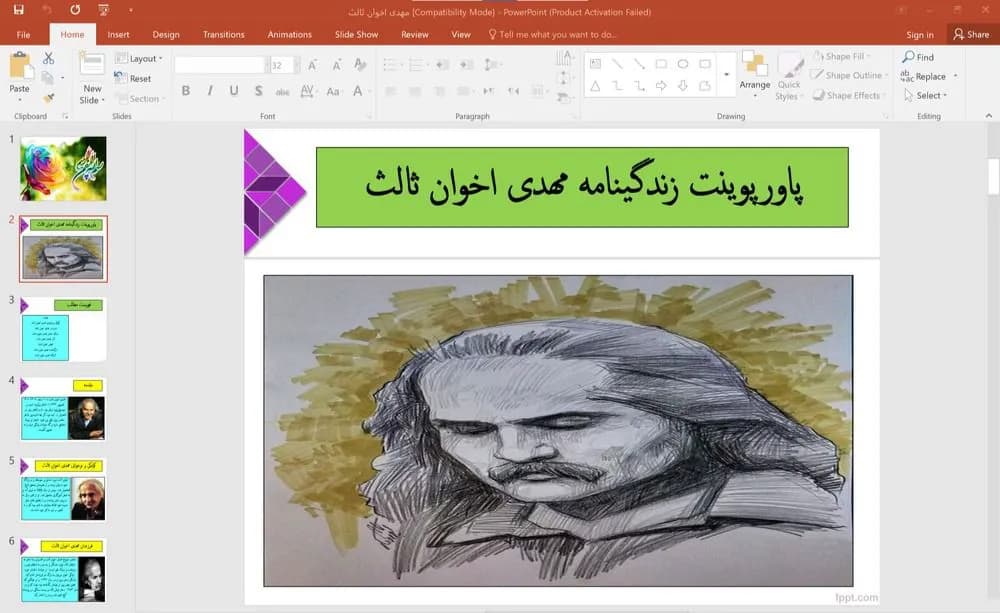Screen dimensions: 1000x613
Task: Click the pencil portrait image on slide
Action: [558, 431]
